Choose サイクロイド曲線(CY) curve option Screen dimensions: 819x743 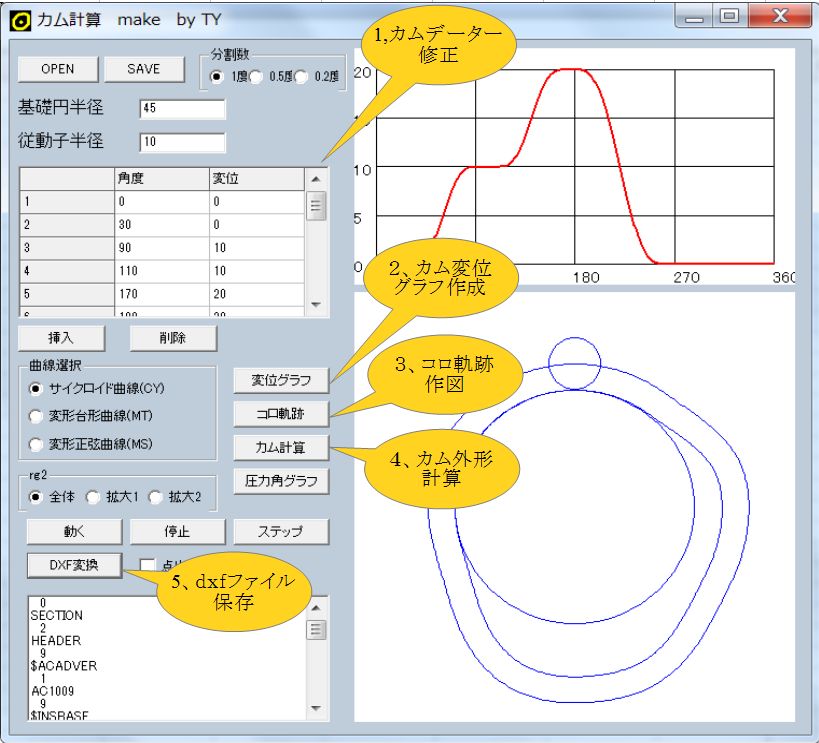pyautogui.click(x=38, y=388)
